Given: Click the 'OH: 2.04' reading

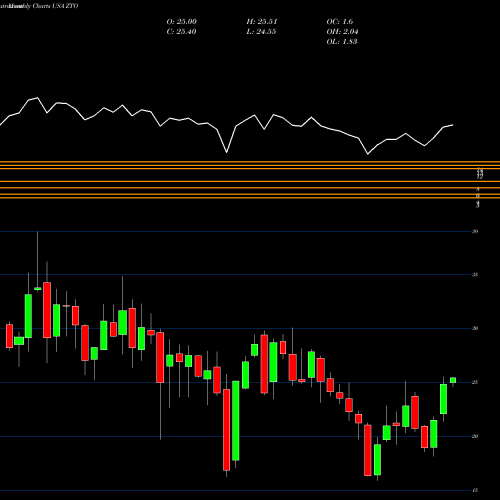Looking at the screenshot, I should click(342, 32).
